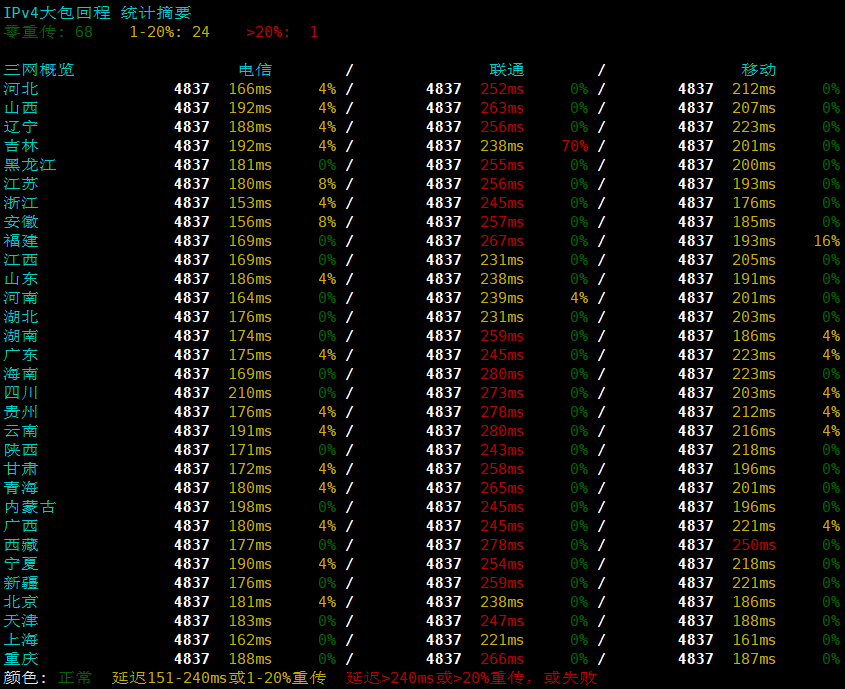Viewport: 845px width, 689px height.
Task: Click 153ms value in 浙江 row
Action: click(250, 203)
